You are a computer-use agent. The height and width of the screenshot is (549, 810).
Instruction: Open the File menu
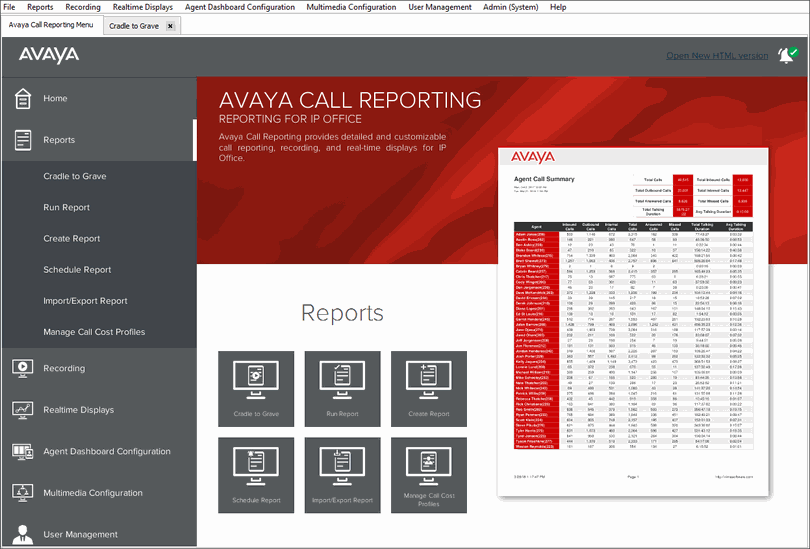(x=9, y=7)
